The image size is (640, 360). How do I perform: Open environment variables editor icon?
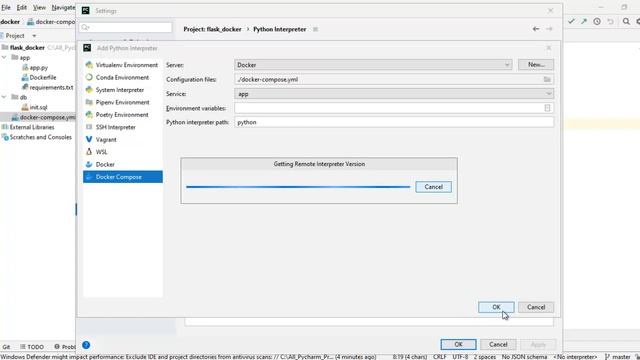(x=547, y=108)
